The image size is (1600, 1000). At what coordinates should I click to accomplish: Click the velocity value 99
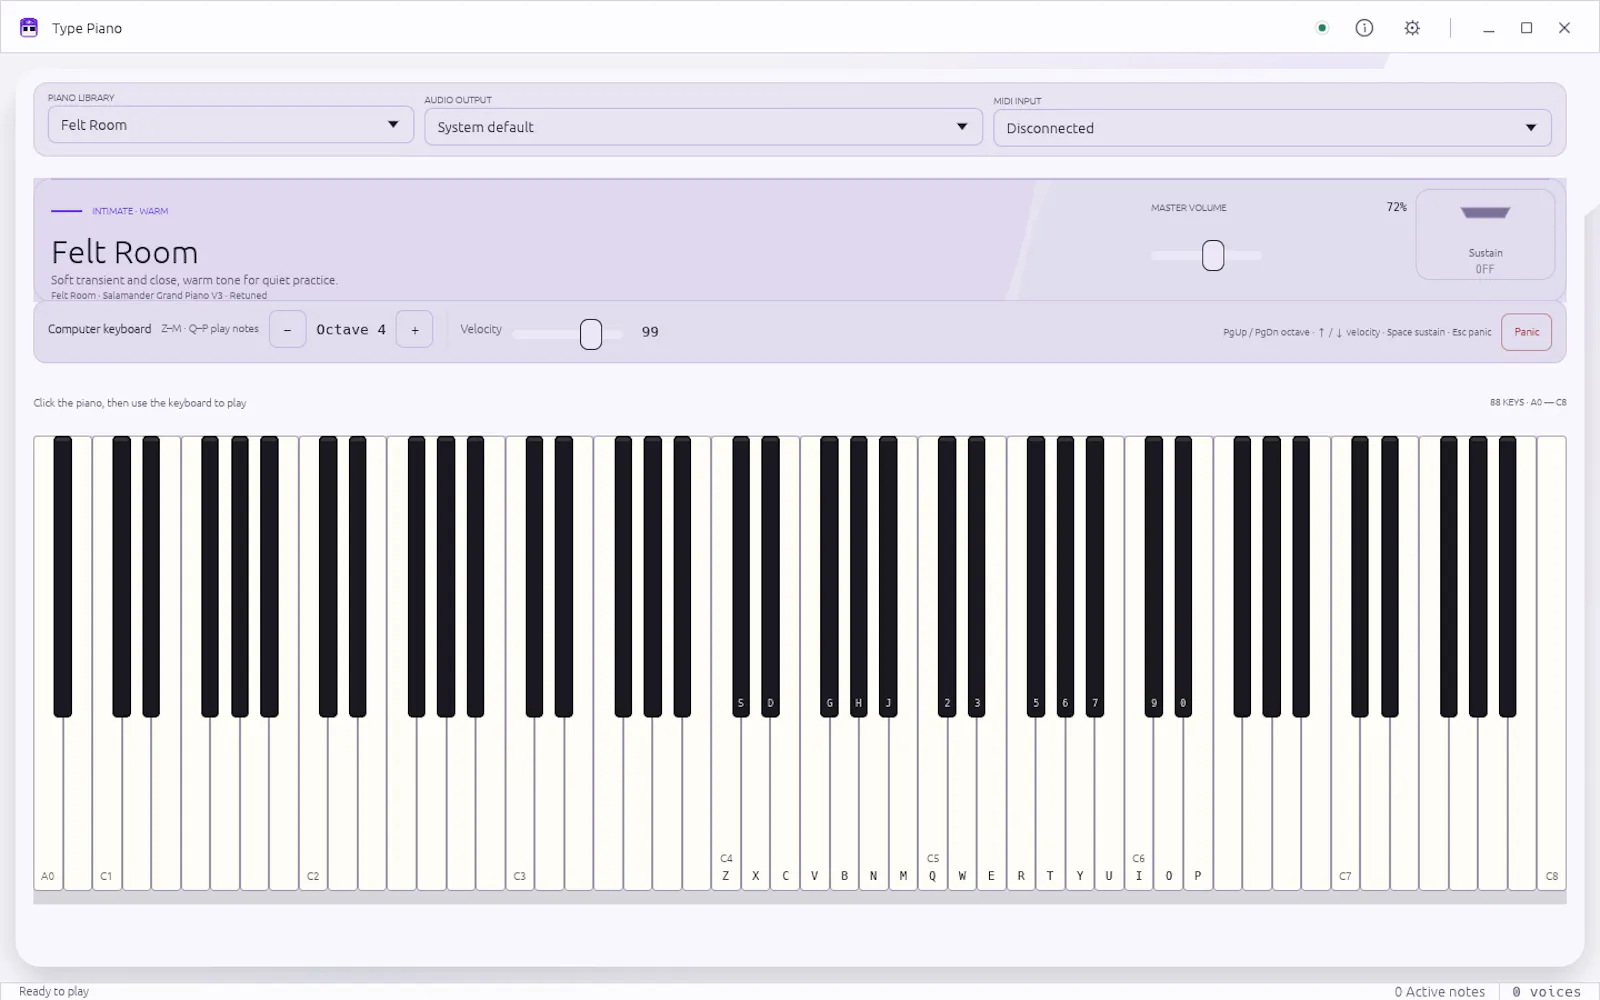650,331
